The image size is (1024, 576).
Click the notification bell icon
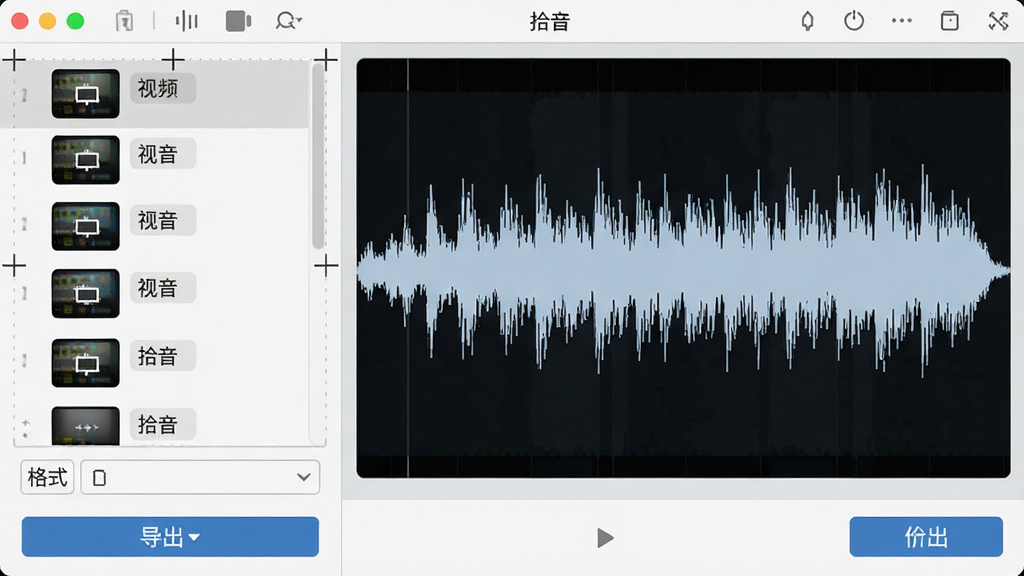(x=808, y=21)
